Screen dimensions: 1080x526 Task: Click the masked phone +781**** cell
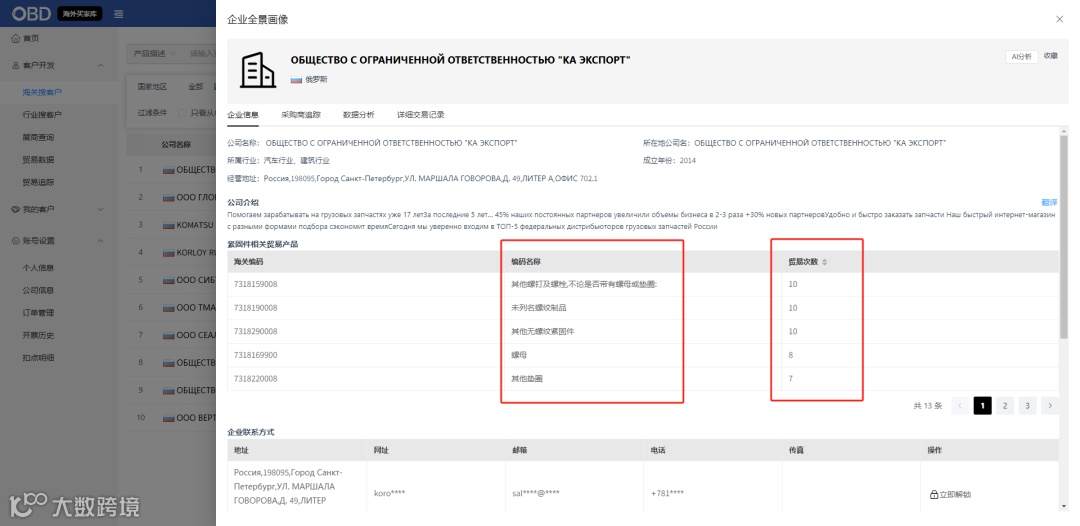click(667, 494)
